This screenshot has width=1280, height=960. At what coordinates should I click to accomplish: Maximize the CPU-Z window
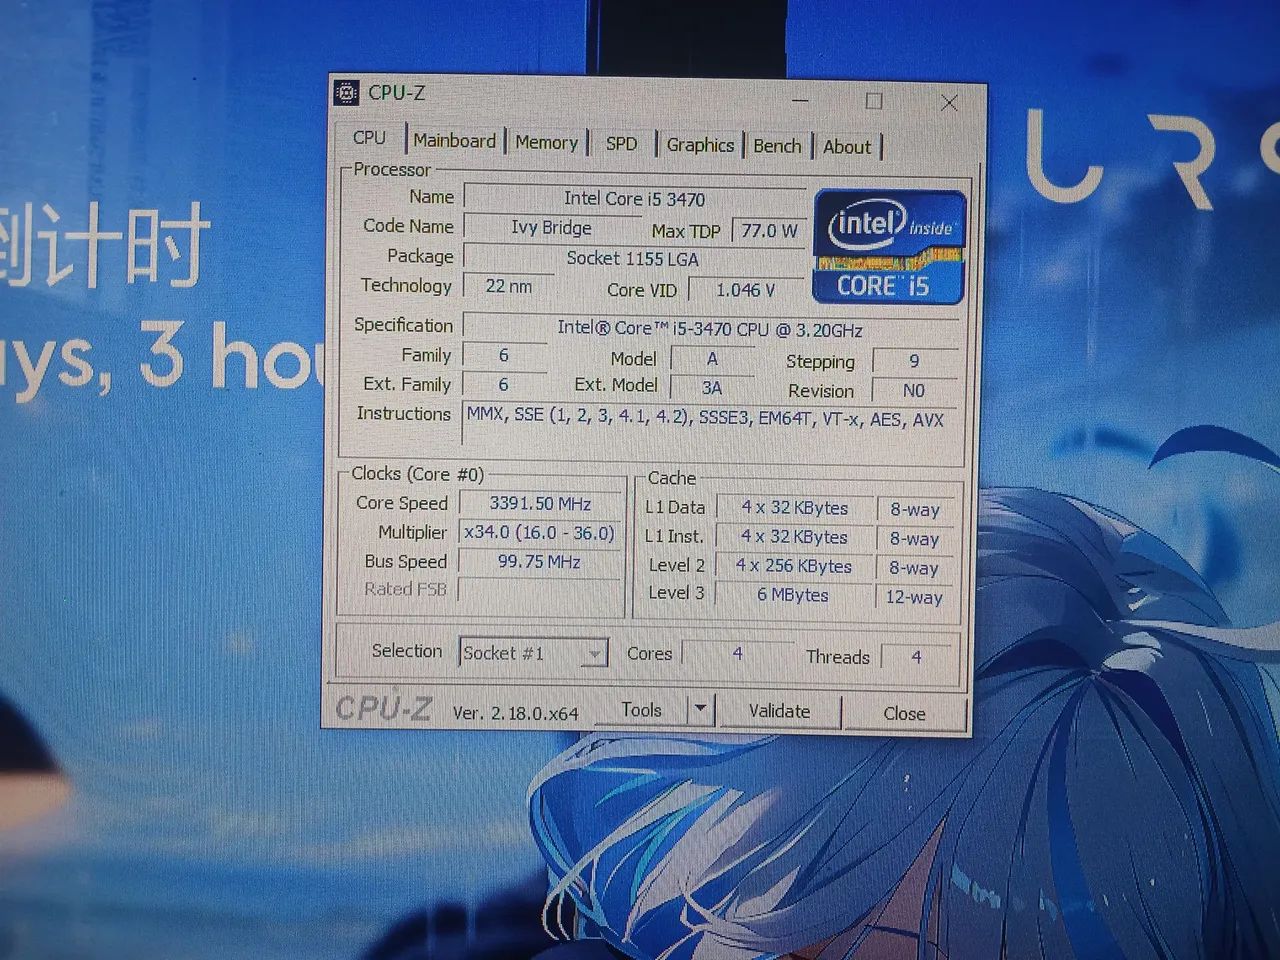[x=874, y=101]
